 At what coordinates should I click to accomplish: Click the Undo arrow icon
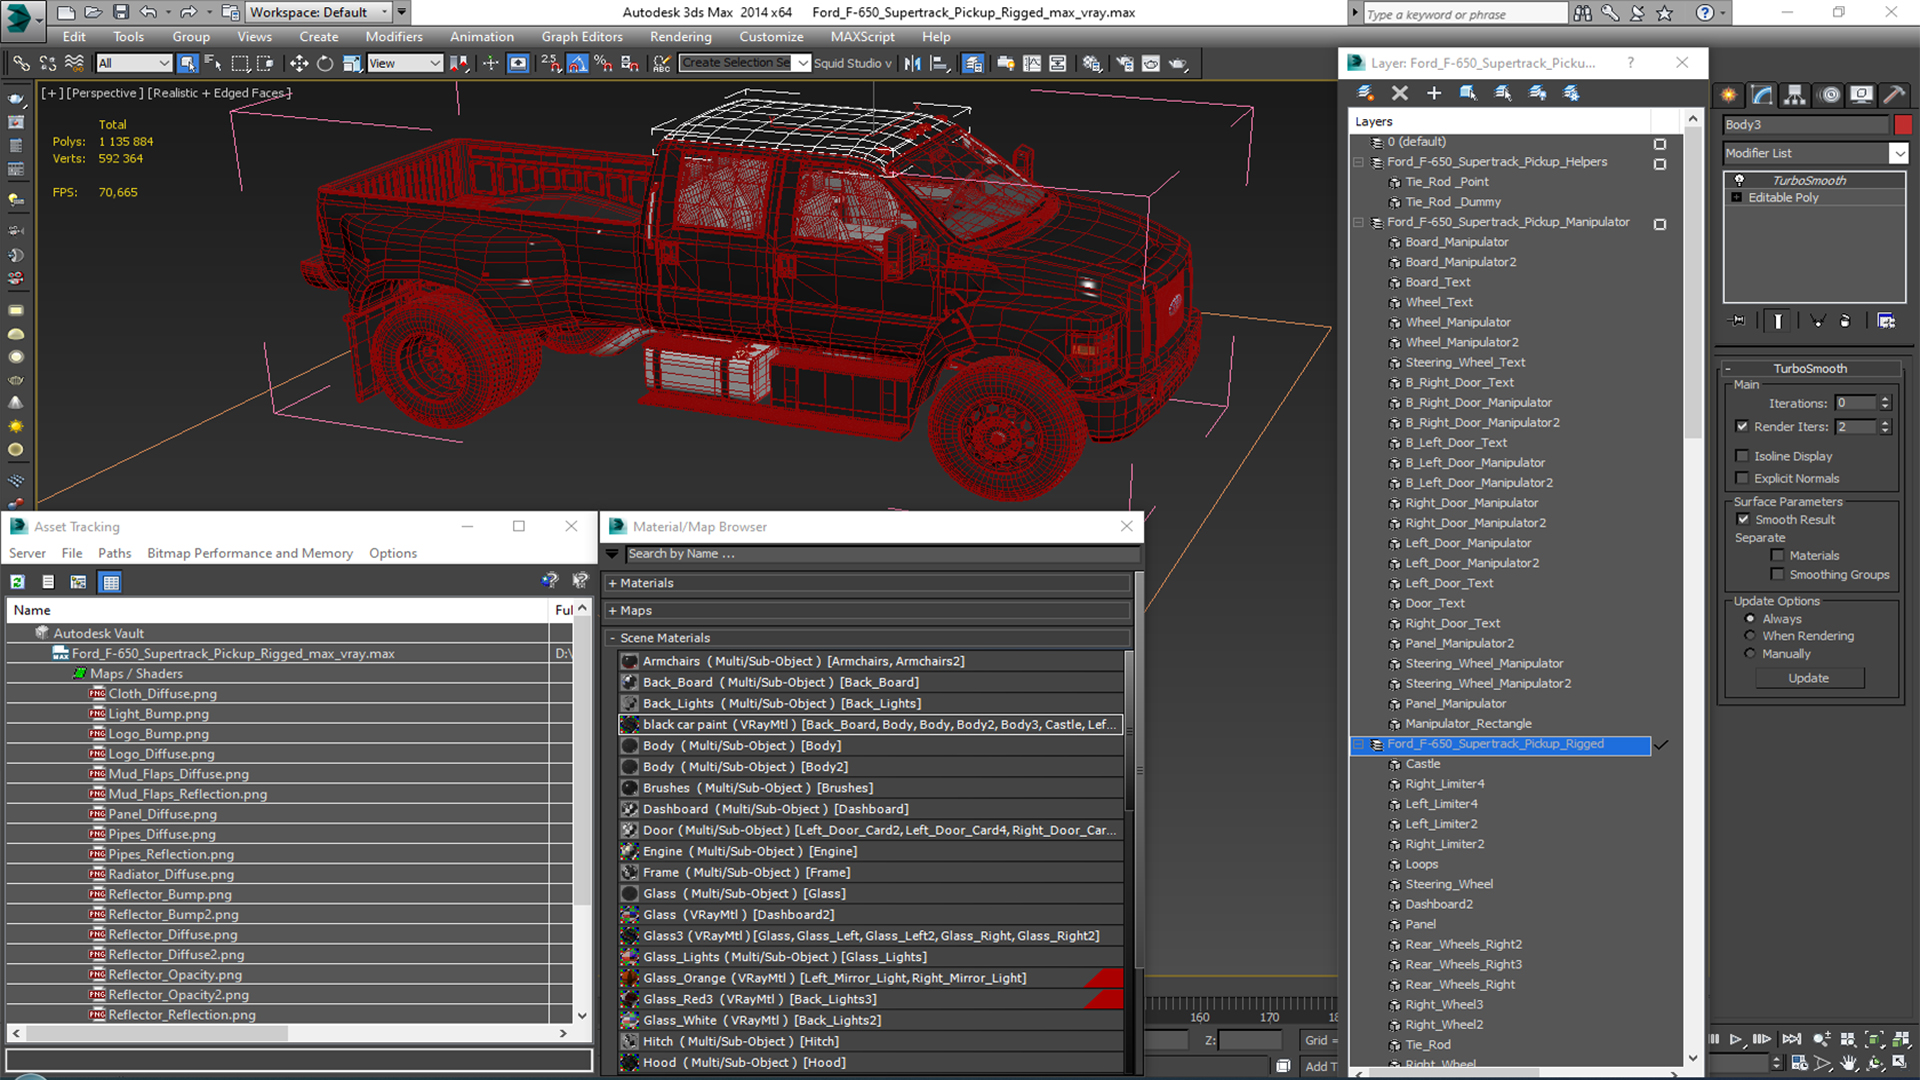(x=148, y=12)
